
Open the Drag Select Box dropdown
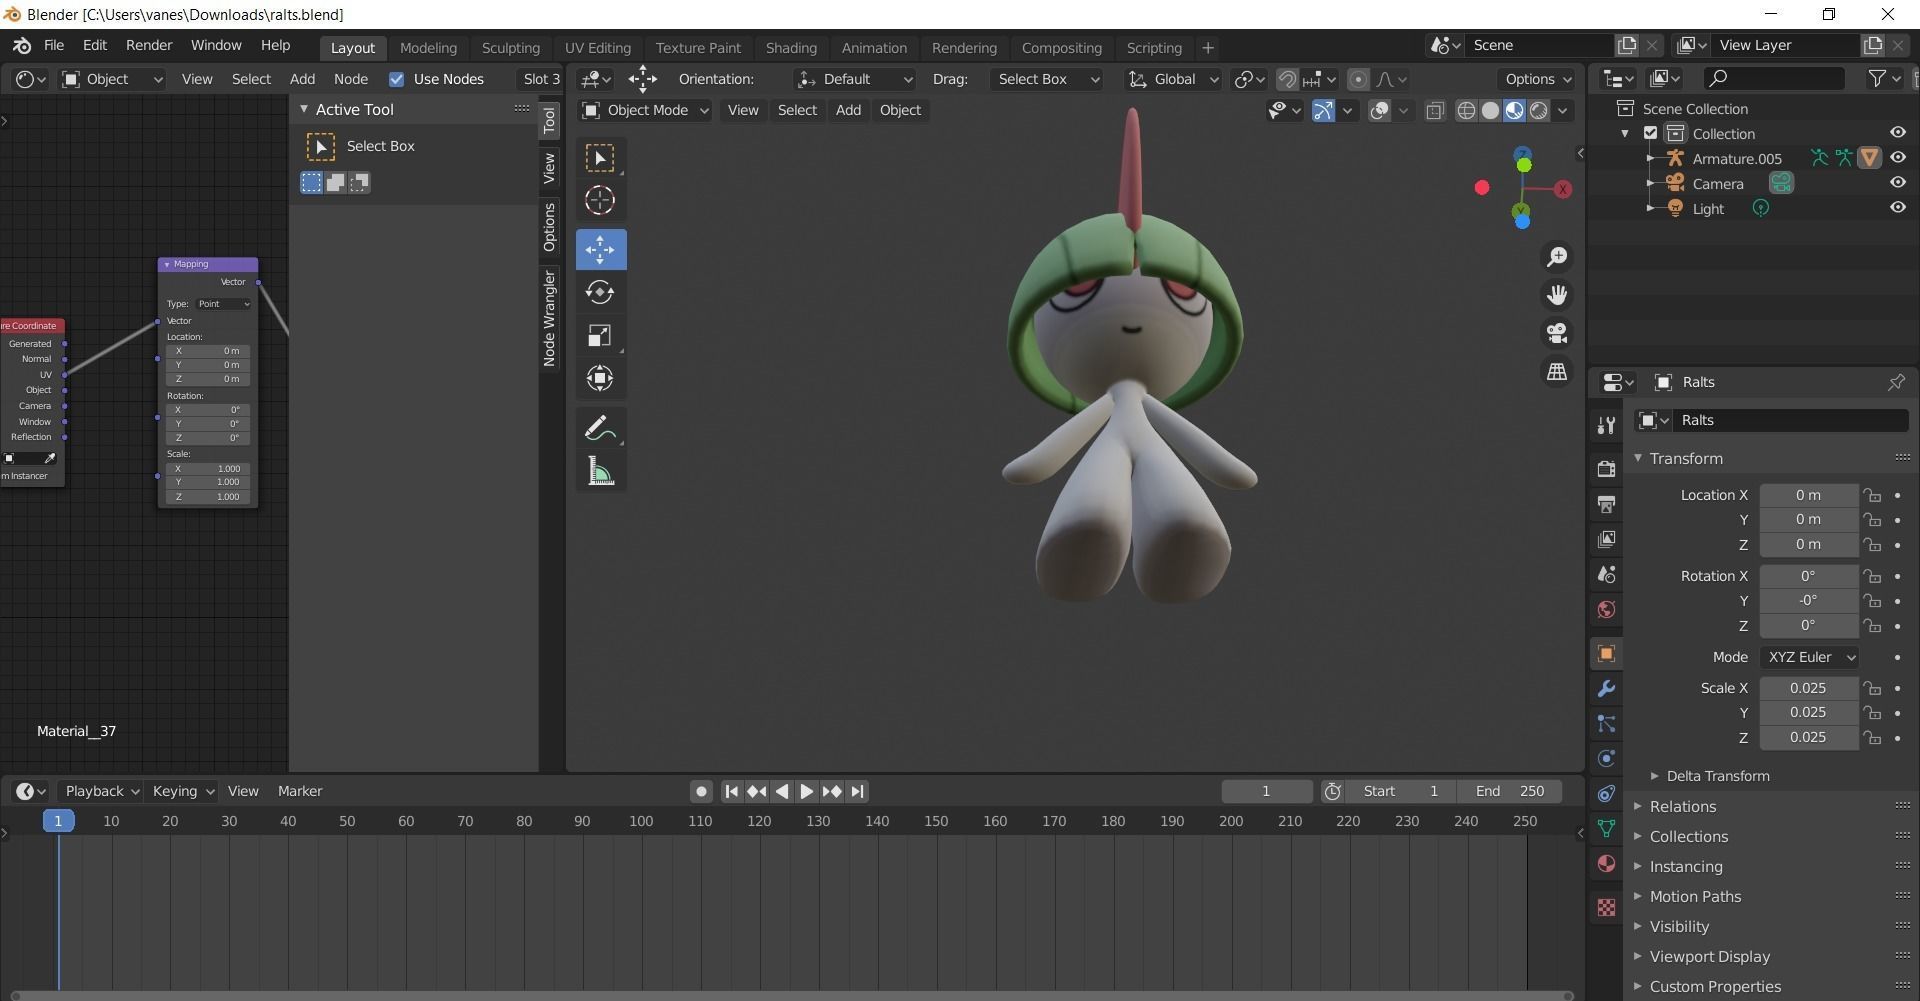1045,79
